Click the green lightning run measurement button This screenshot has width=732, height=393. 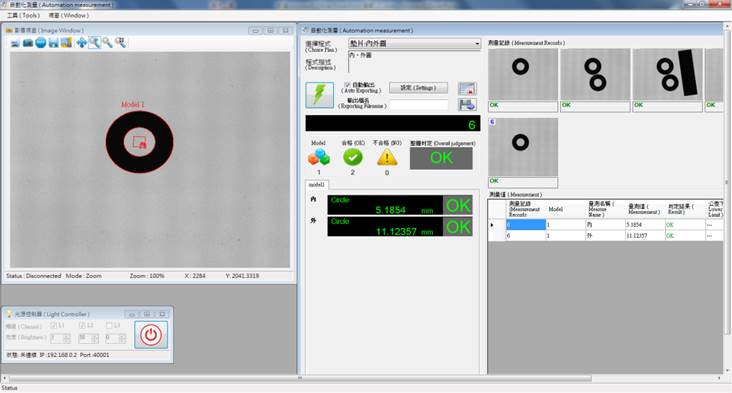[320, 95]
